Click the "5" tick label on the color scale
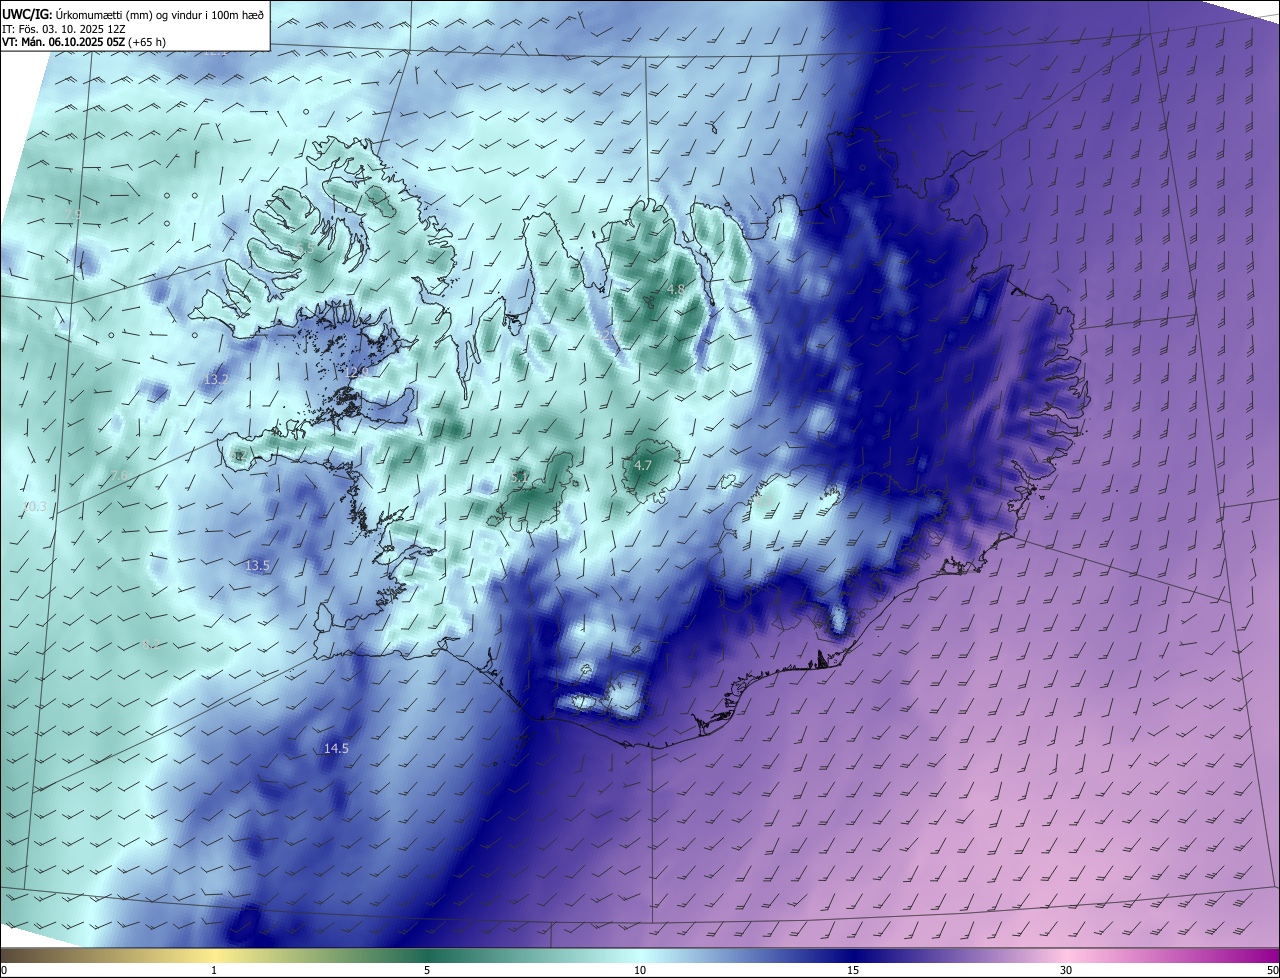 pyautogui.click(x=427, y=970)
